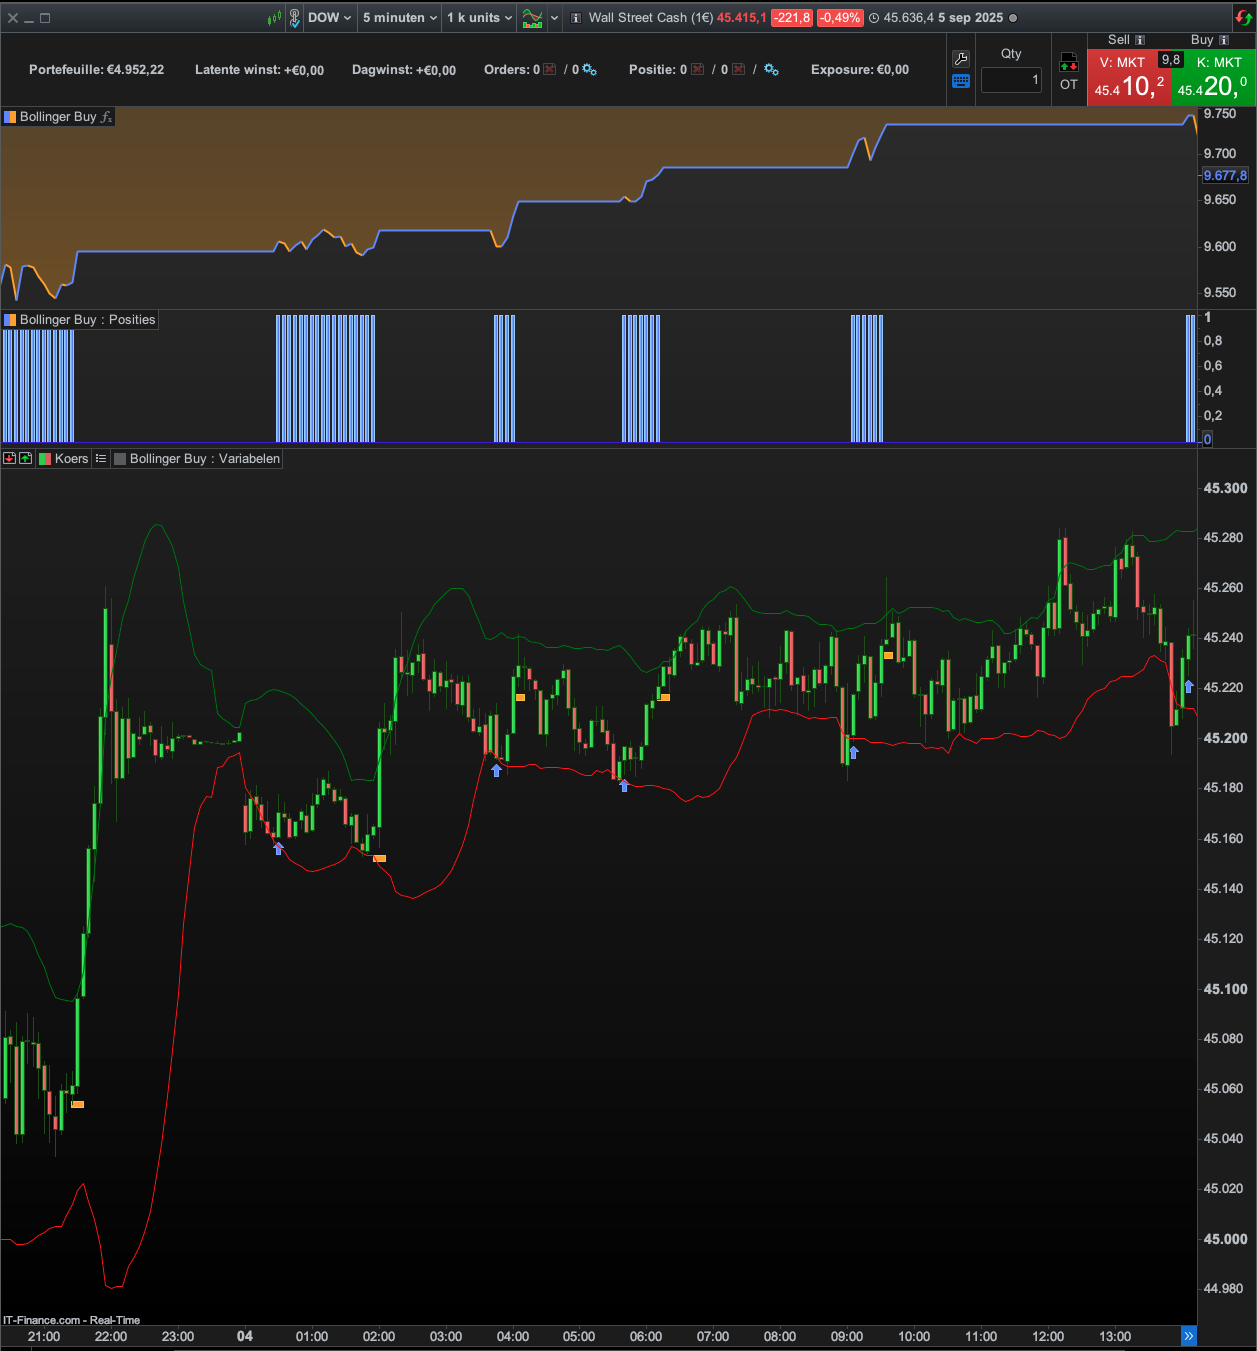The height and width of the screenshot is (1351, 1257).
Task: Click the Sell info icon
Action: [x=1139, y=40]
